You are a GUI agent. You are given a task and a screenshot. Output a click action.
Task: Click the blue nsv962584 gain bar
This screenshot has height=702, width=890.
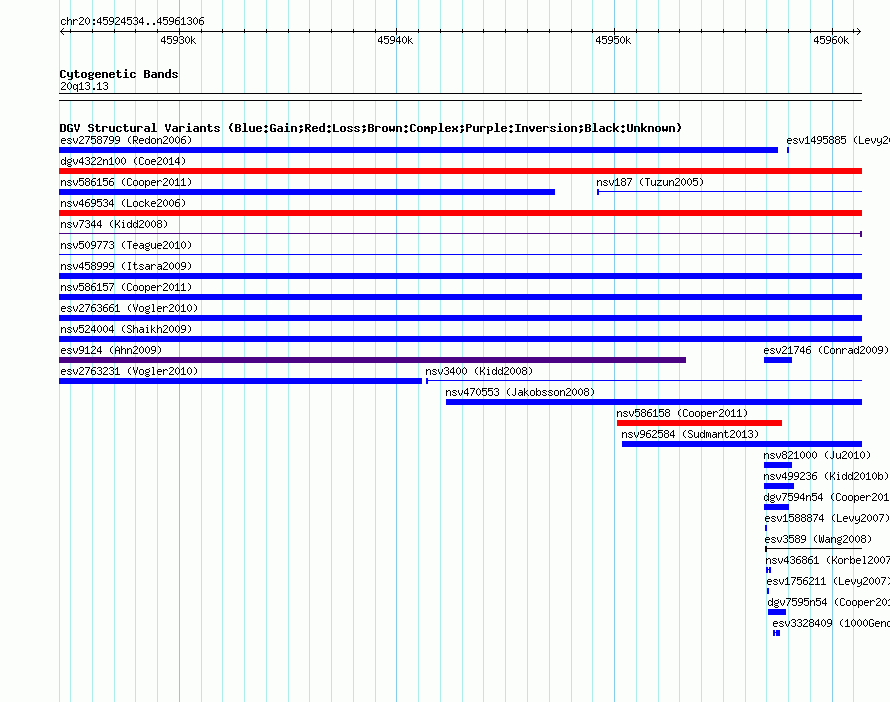(x=742, y=444)
